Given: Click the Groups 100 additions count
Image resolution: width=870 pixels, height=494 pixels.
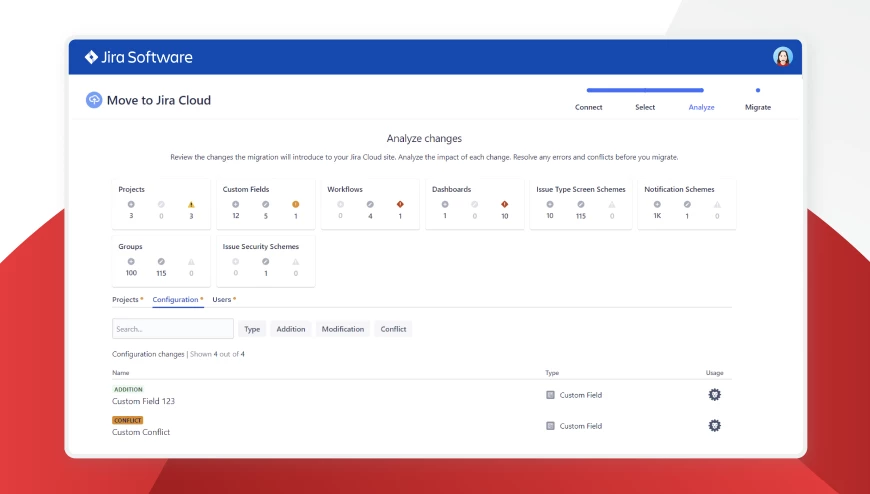Looking at the screenshot, I should (131, 273).
